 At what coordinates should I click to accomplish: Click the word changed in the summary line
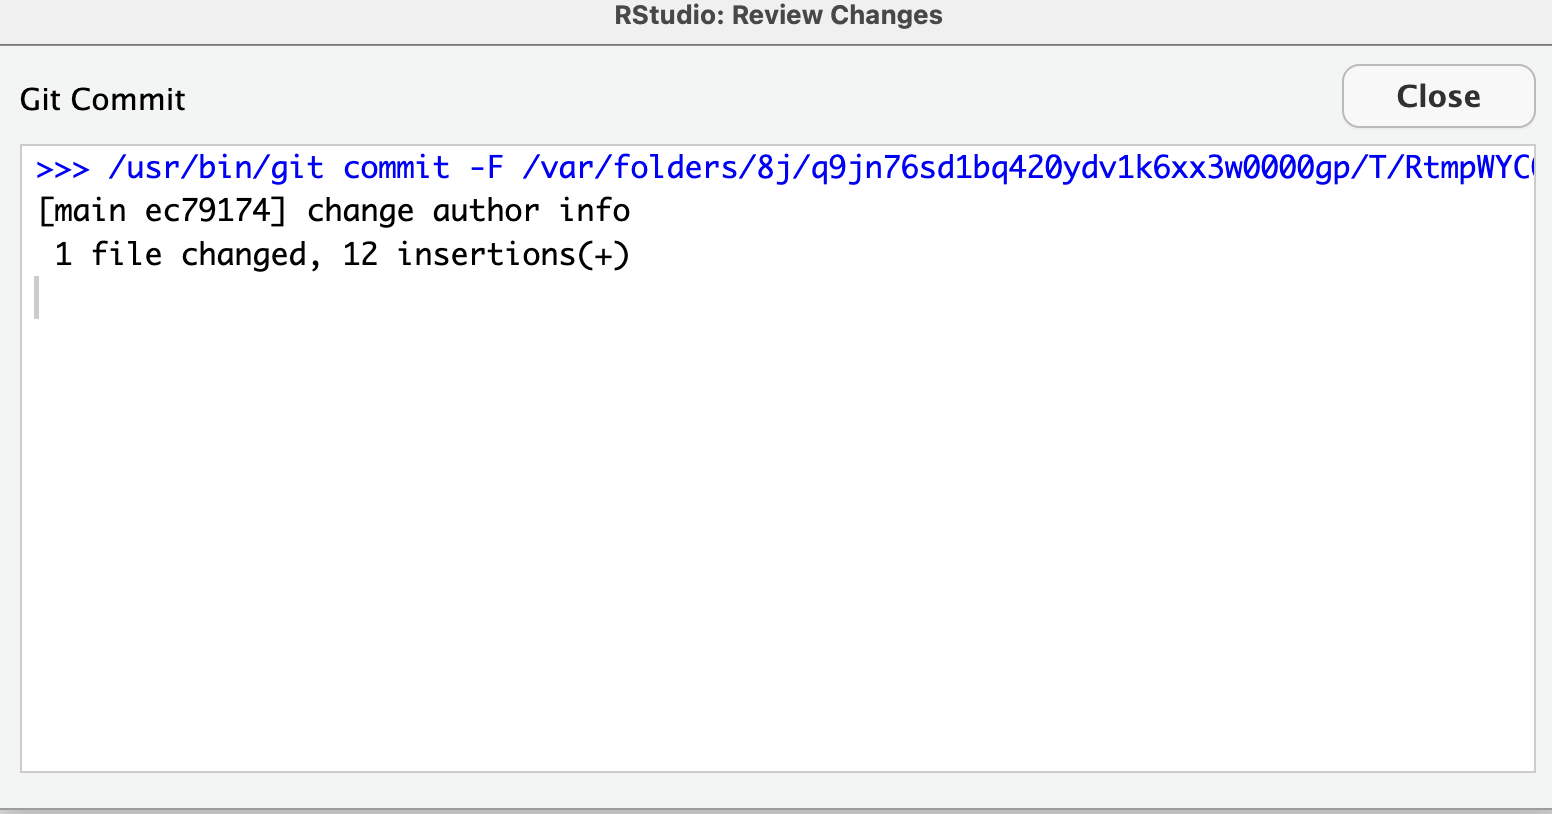coord(243,255)
